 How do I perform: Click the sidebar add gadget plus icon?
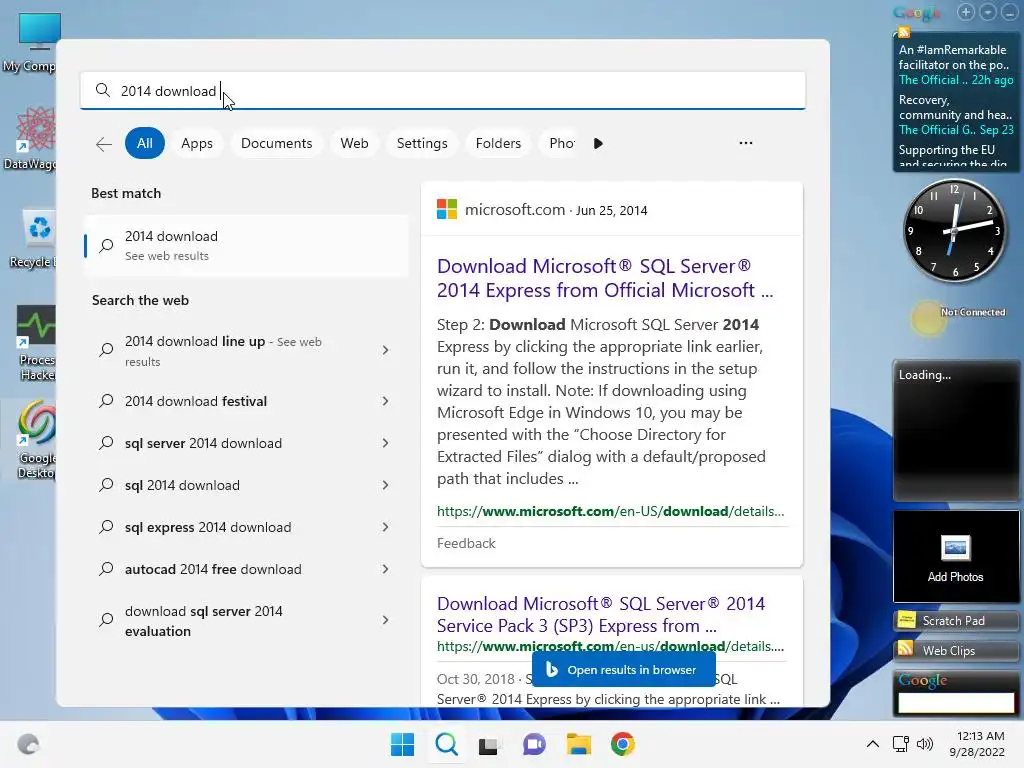point(965,12)
